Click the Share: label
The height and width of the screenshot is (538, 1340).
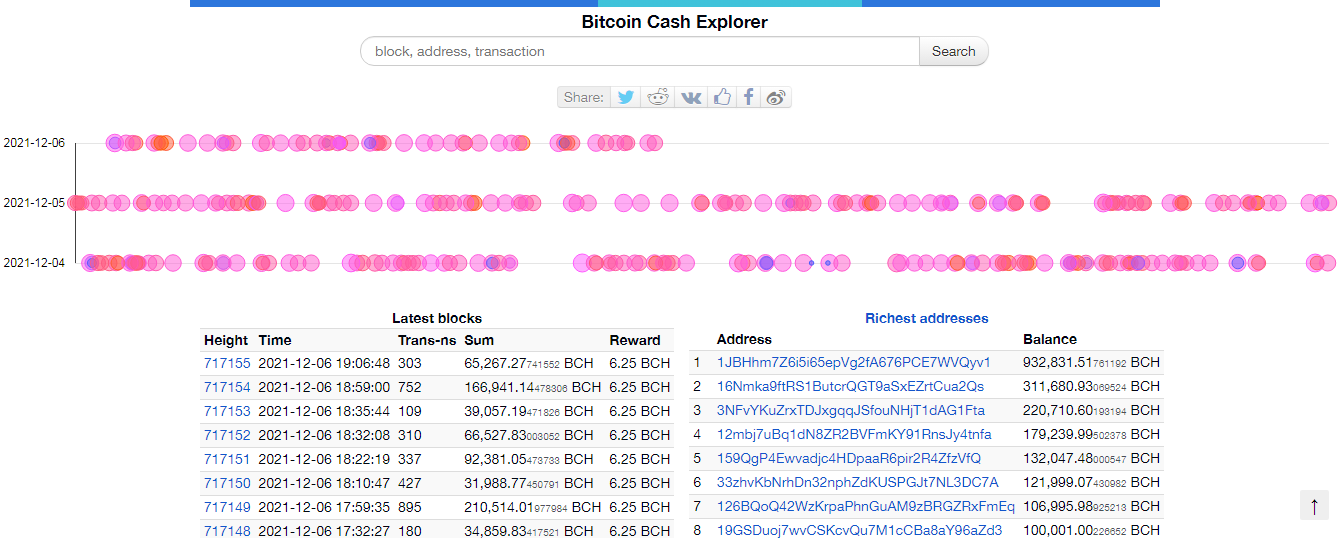pyautogui.click(x=584, y=97)
